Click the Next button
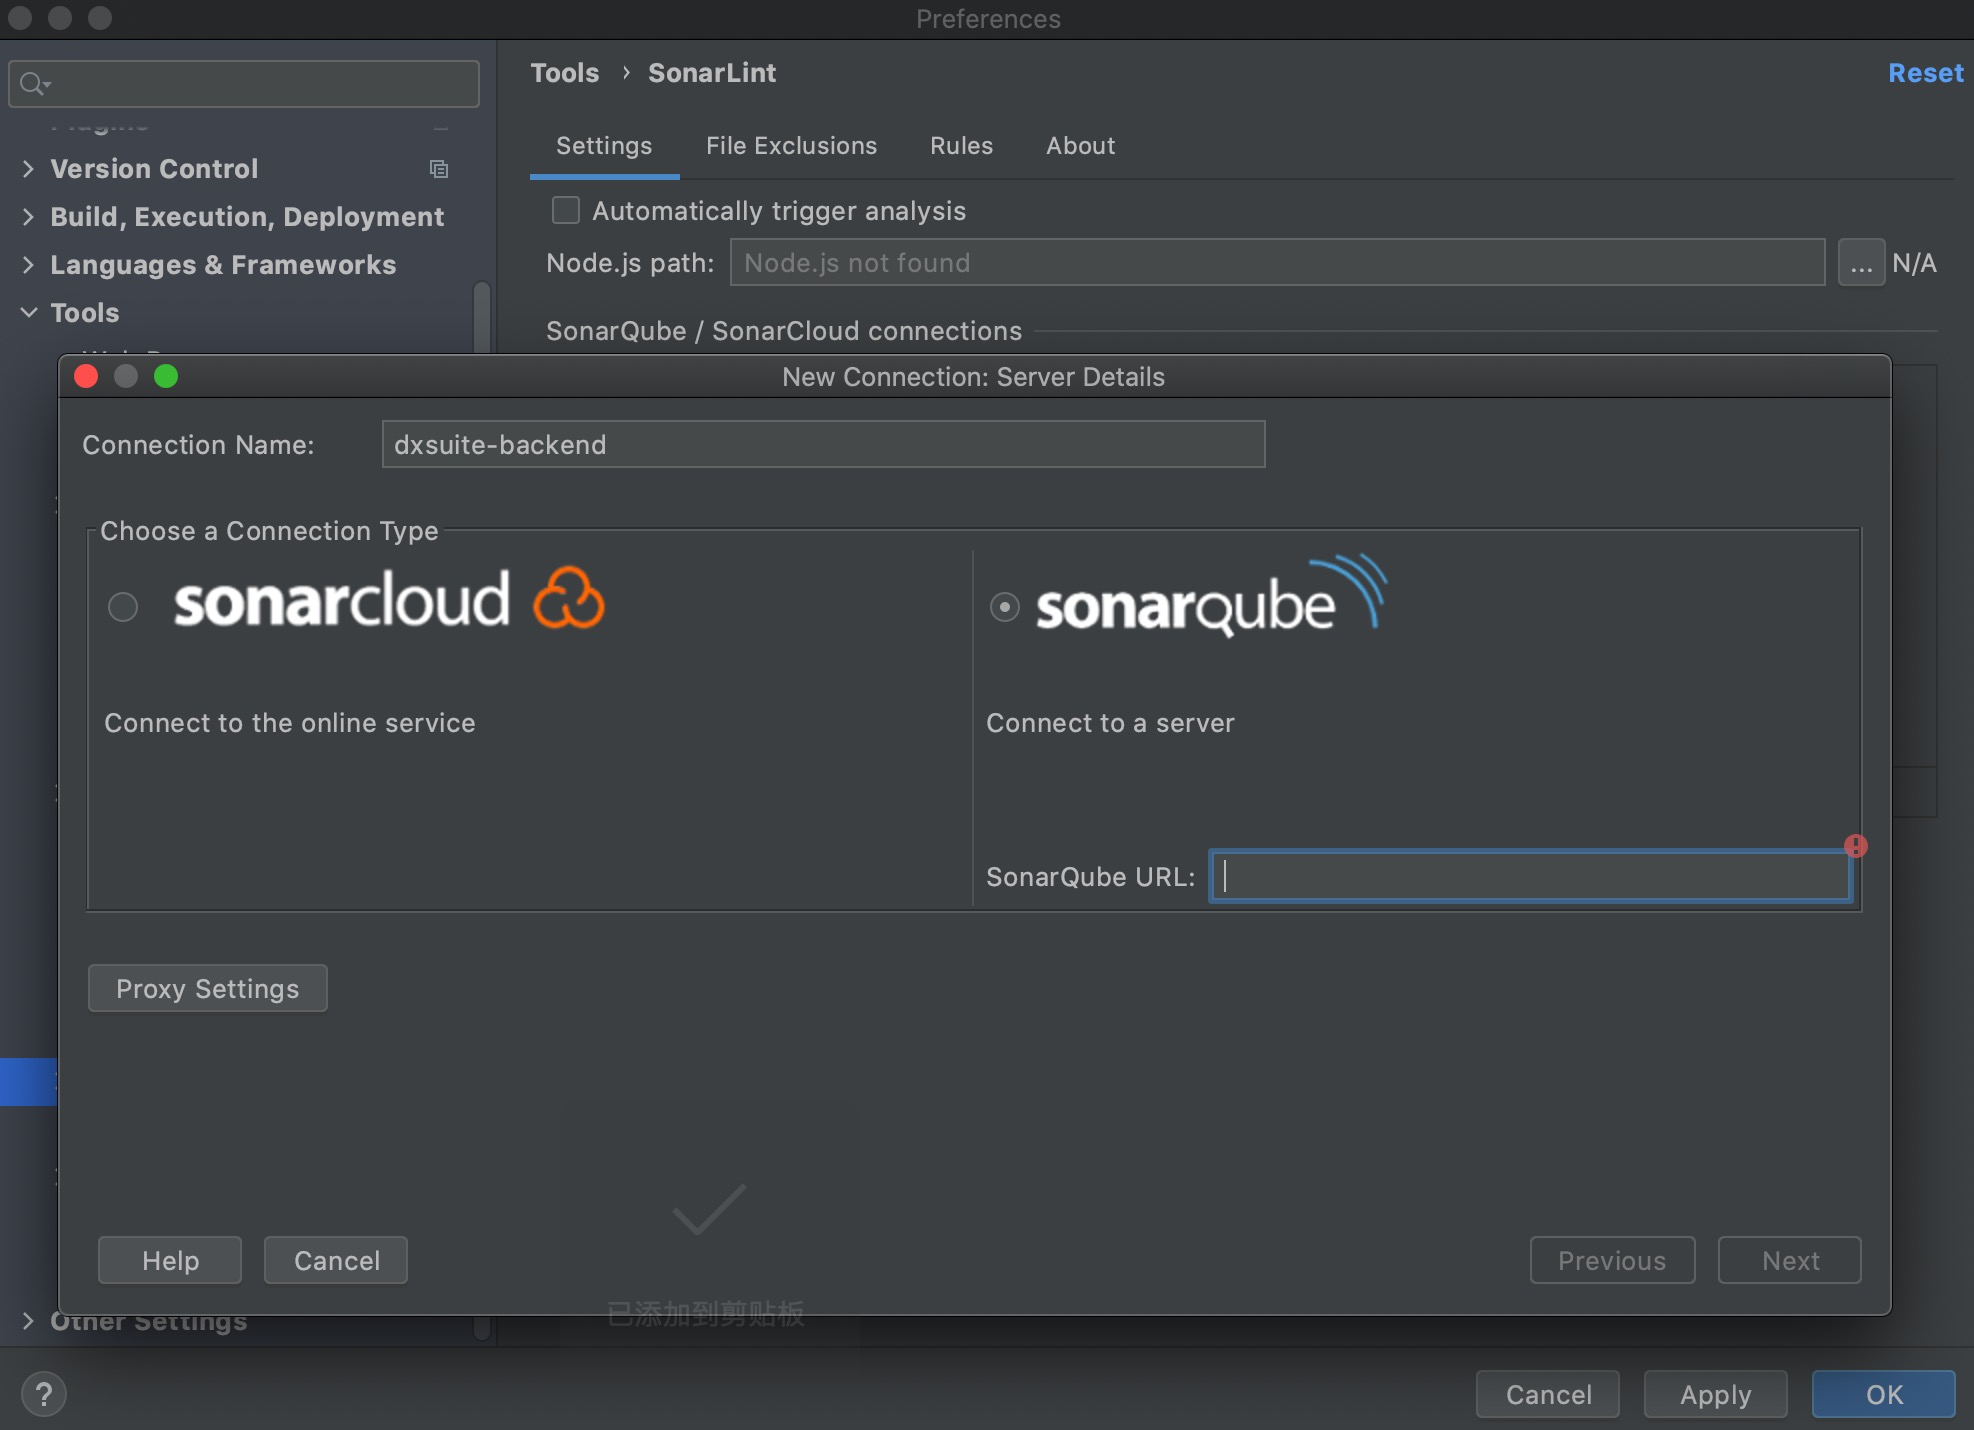Viewport: 1974px width, 1430px height. (x=1790, y=1260)
